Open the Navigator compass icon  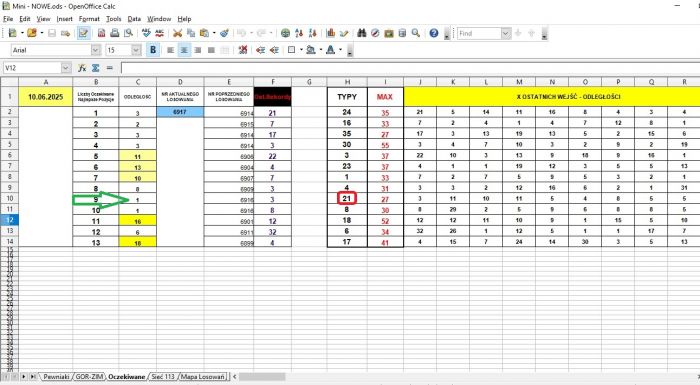pos(375,33)
